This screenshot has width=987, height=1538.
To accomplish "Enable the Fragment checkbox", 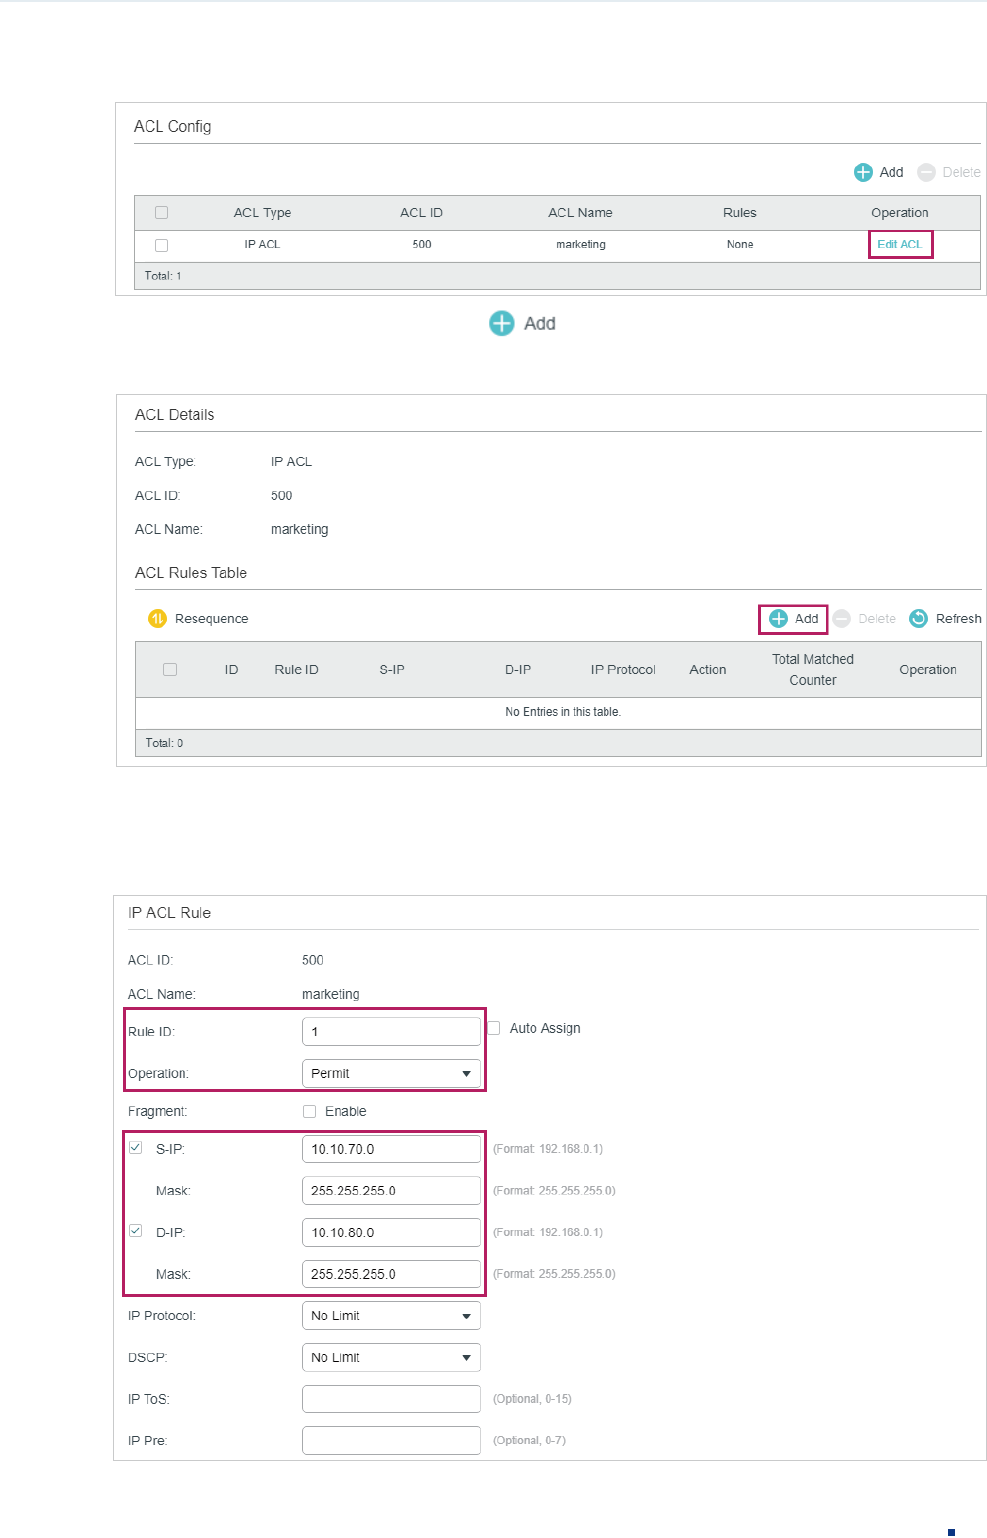I will (309, 1111).
